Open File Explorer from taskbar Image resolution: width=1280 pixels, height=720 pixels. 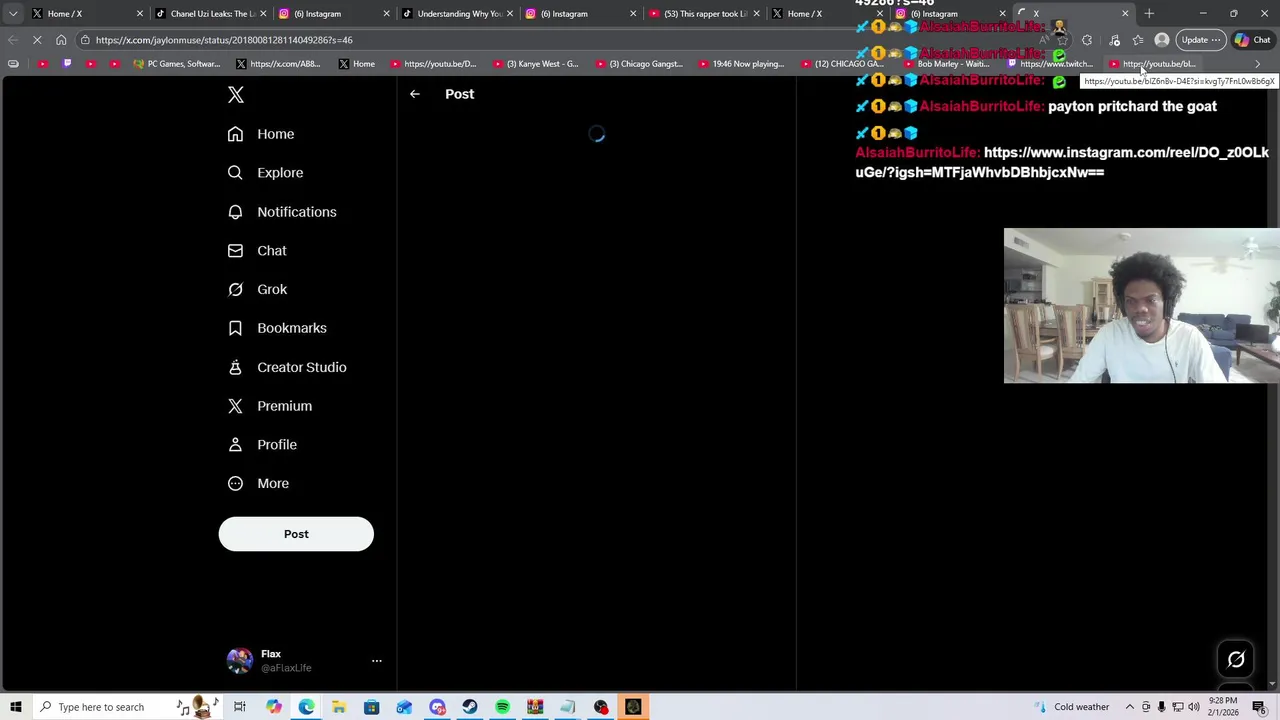pyautogui.click(x=339, y=707)
